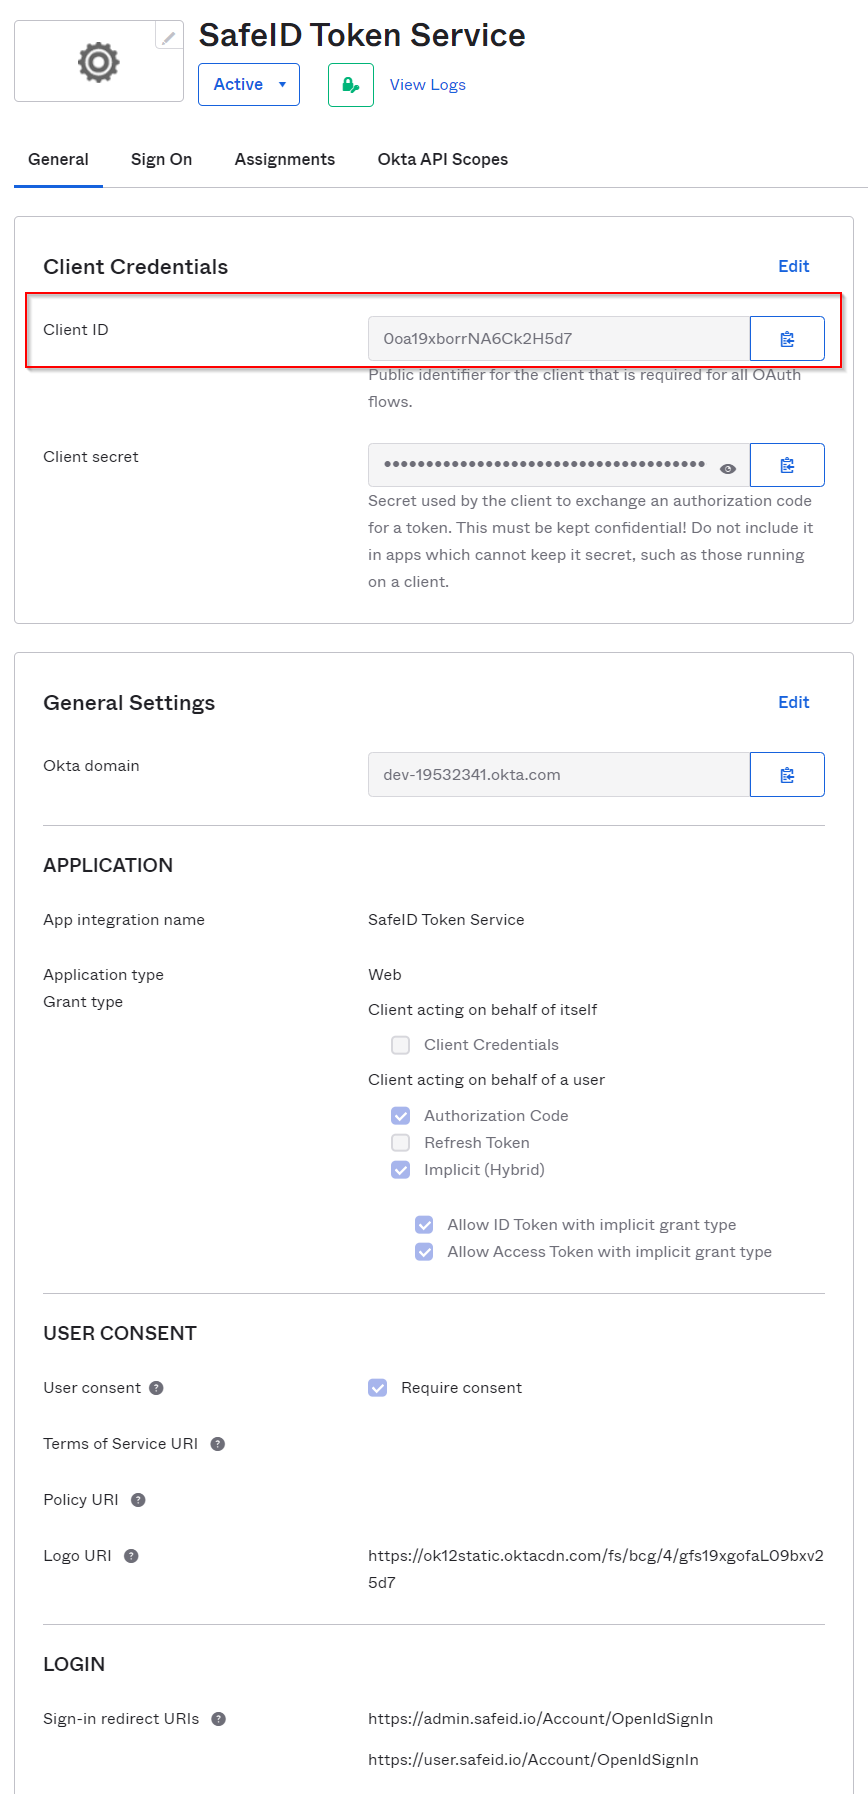Click the help icon next to Logo URI
The width and height of the screenshot is (868, 1794).
coord(131,1556)
